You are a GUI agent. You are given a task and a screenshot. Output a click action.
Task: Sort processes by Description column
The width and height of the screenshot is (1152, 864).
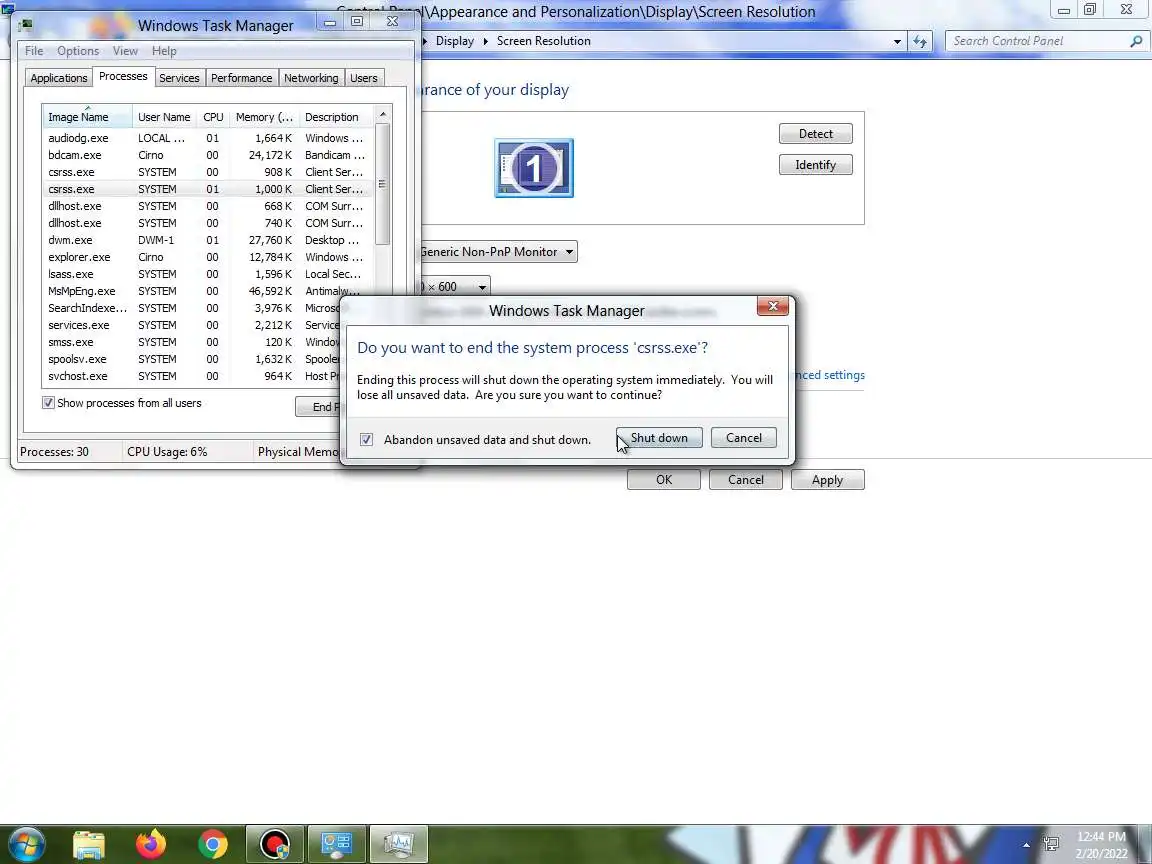pos(336,117)
